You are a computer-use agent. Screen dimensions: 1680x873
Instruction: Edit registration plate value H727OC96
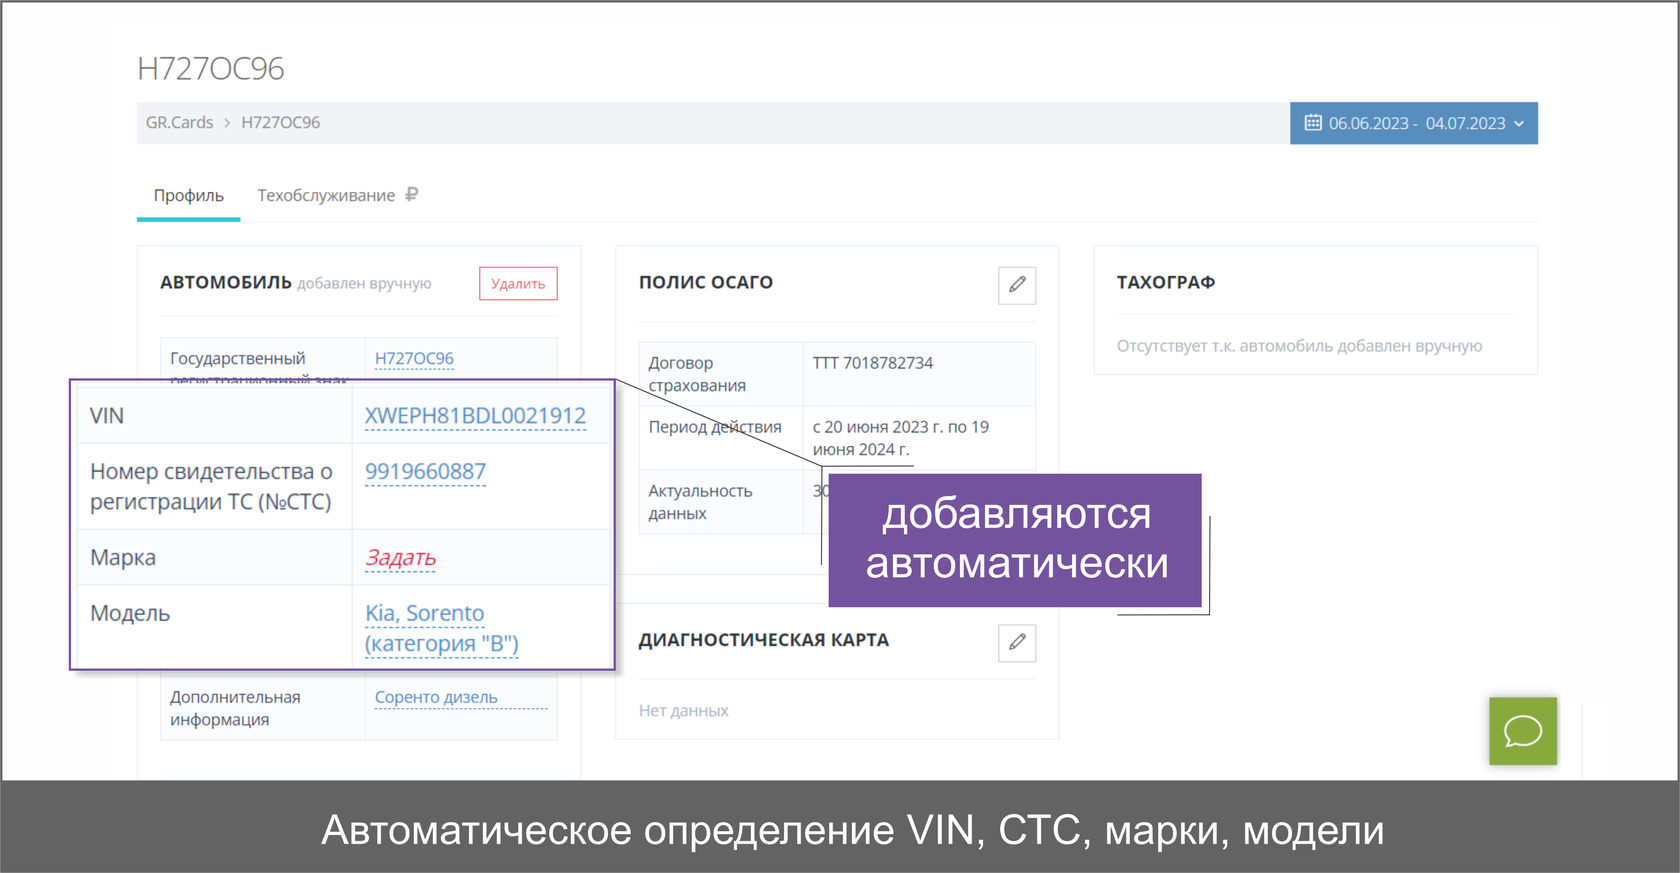tap(414, 358)
